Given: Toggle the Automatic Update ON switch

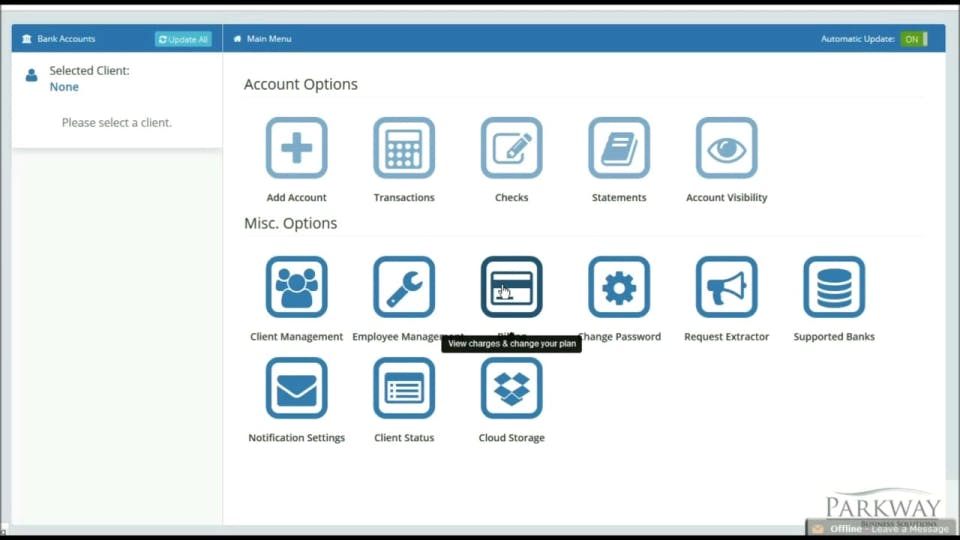Looking at the screenshot, I should tap(914, 39).
